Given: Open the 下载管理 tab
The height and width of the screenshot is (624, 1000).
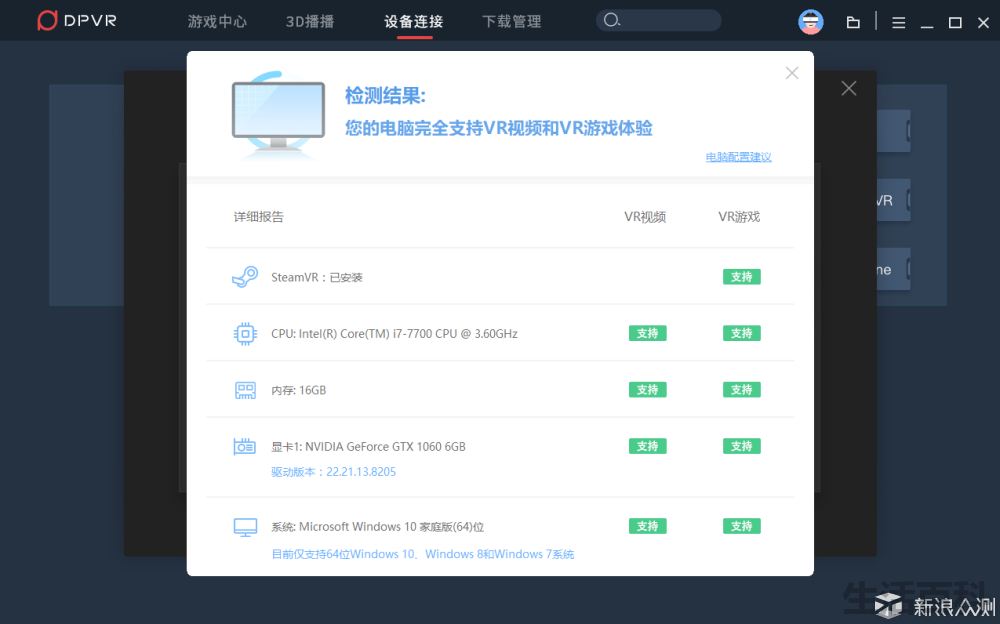Looking at the screenshot, I should point(511,22).
